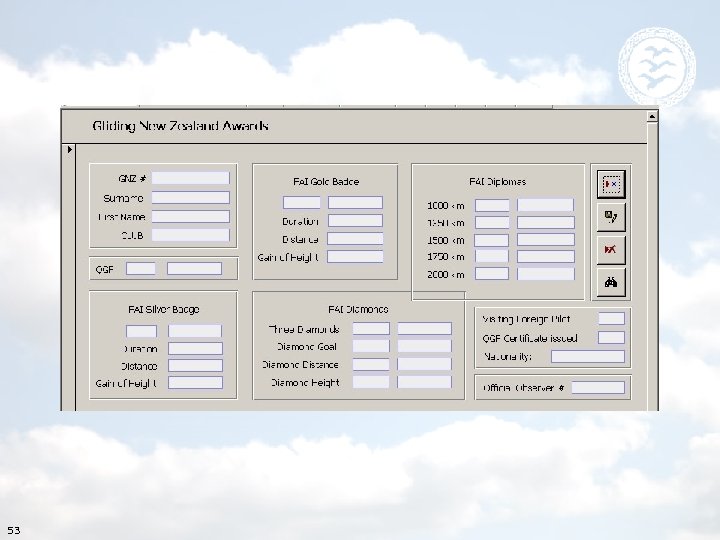Click the first 1250 km diploma field

point(492,223)
